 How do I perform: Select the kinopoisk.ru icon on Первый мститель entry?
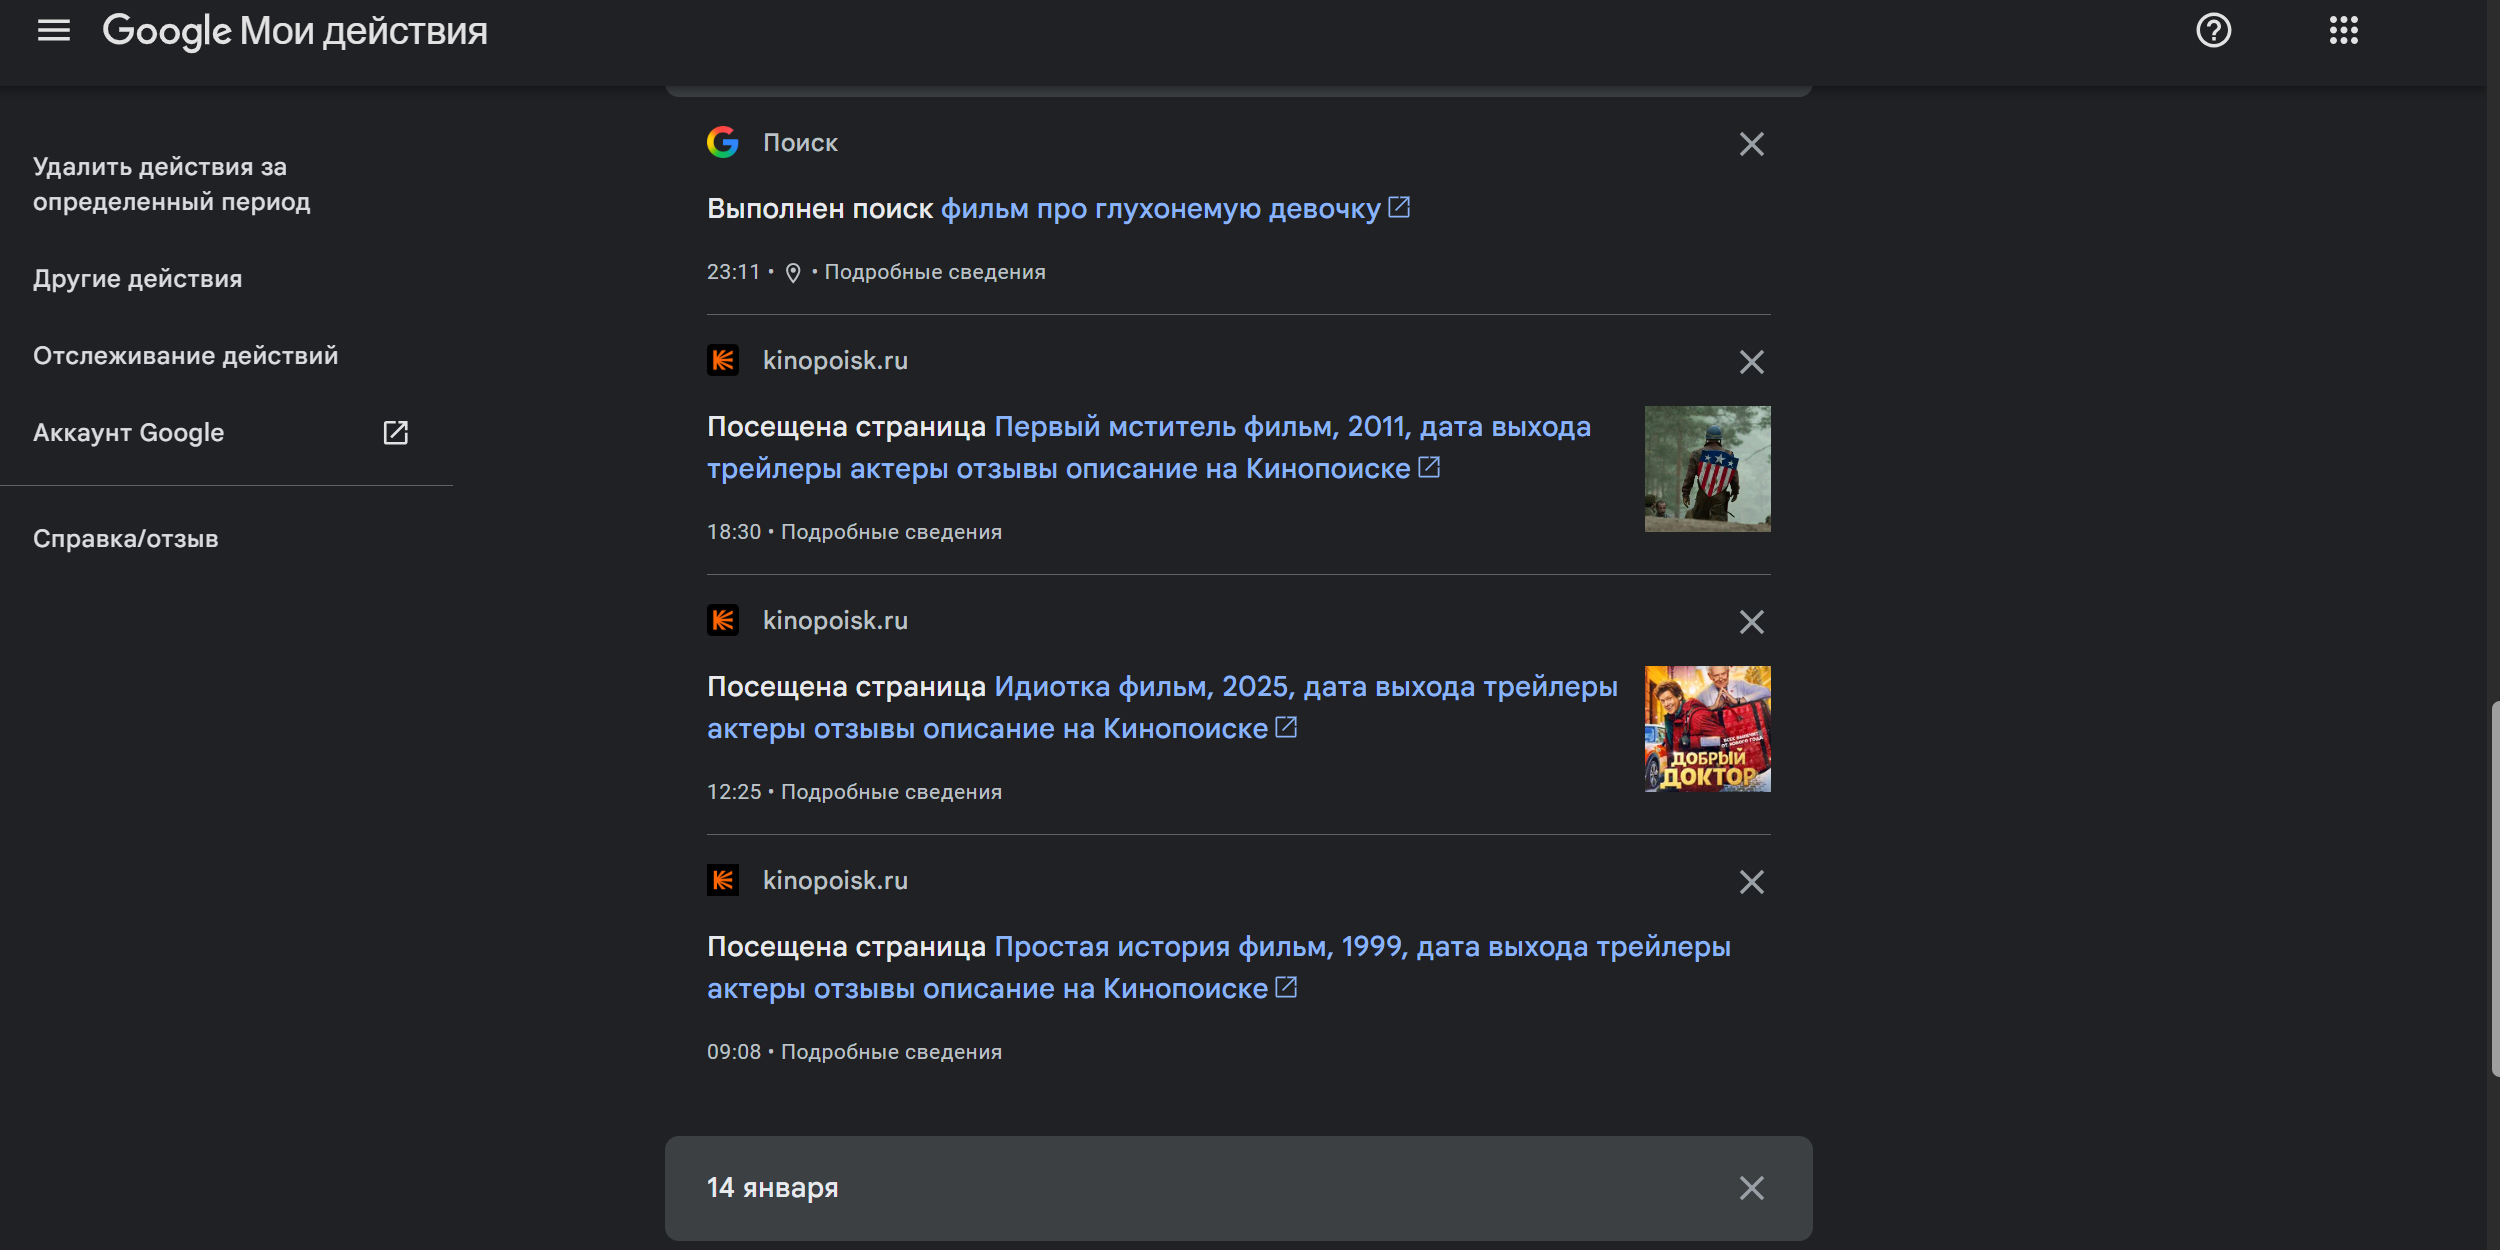pyautogui.click(x=725, y=361)
